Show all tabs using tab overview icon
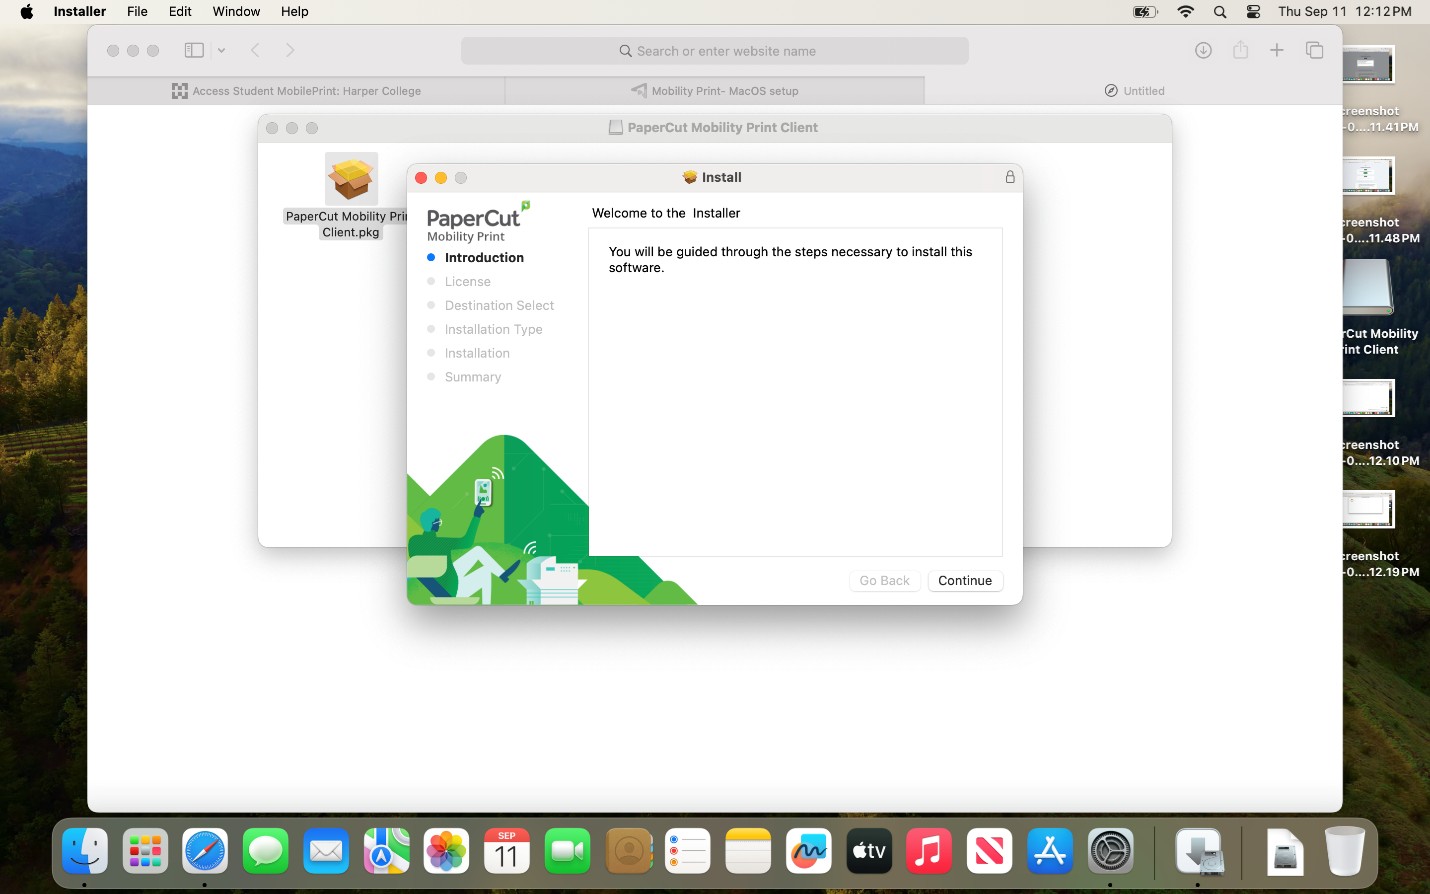The width and height of the screenshot is (1430, 894). 1314,50
